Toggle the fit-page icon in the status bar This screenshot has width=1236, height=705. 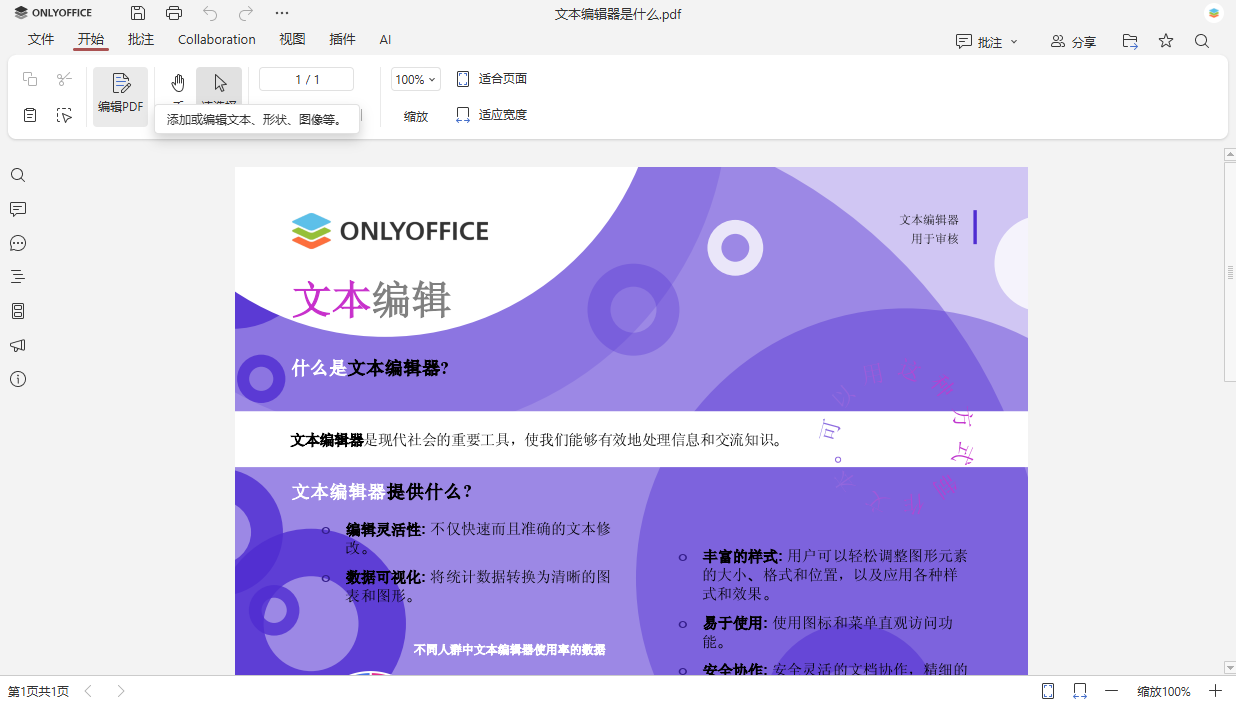click(x=1048, y=690)
